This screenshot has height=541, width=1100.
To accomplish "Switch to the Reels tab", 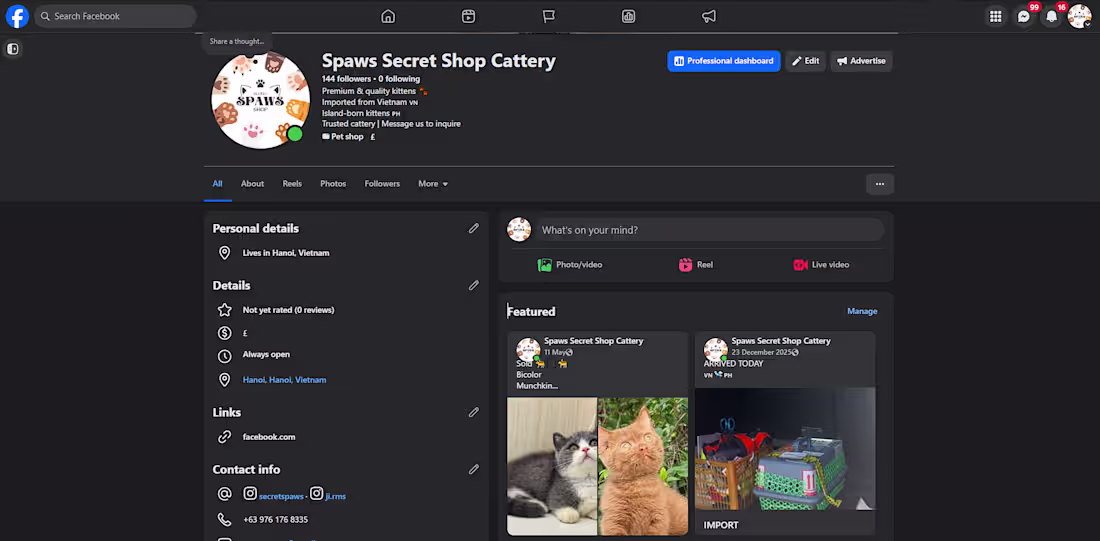I will [292, 184].
